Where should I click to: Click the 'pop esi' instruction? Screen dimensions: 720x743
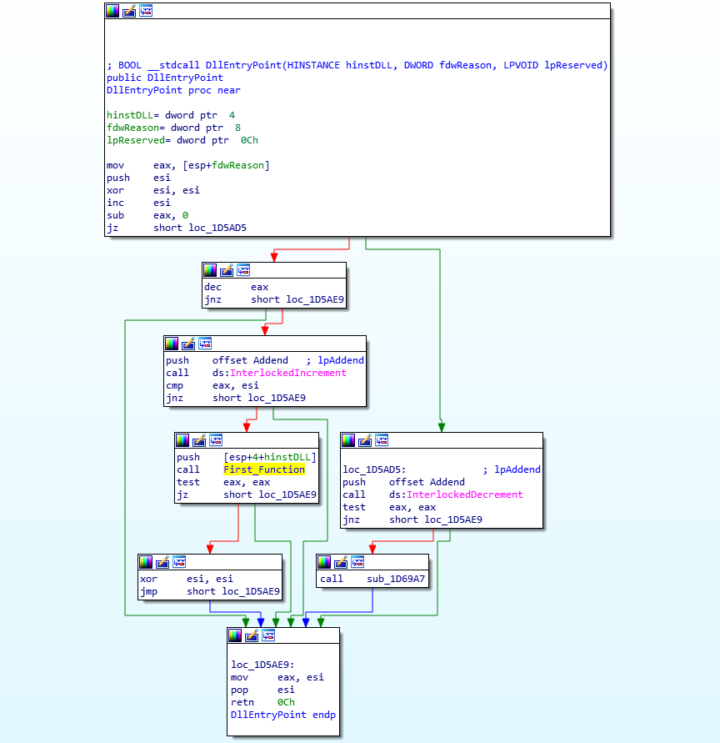(x=263, y=690)
